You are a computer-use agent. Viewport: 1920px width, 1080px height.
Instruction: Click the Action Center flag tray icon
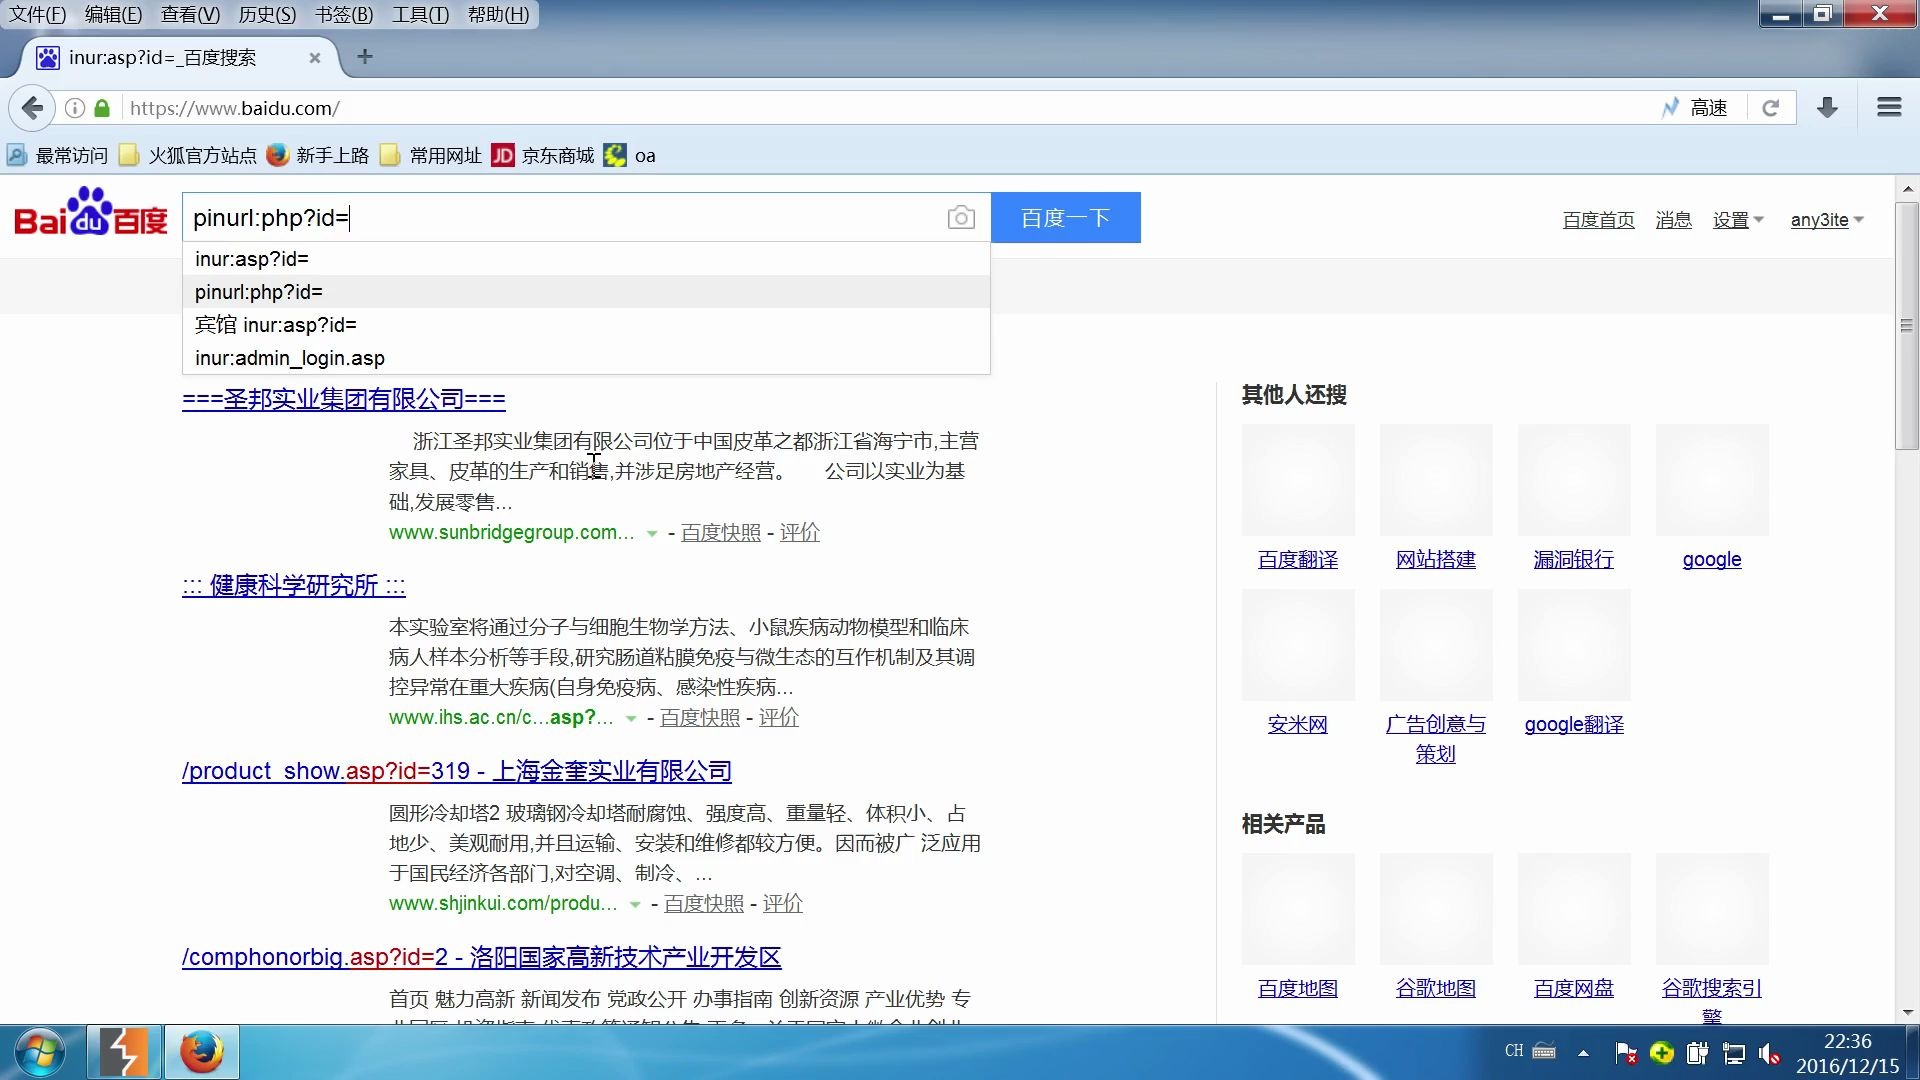(x=1626, y=1053)
